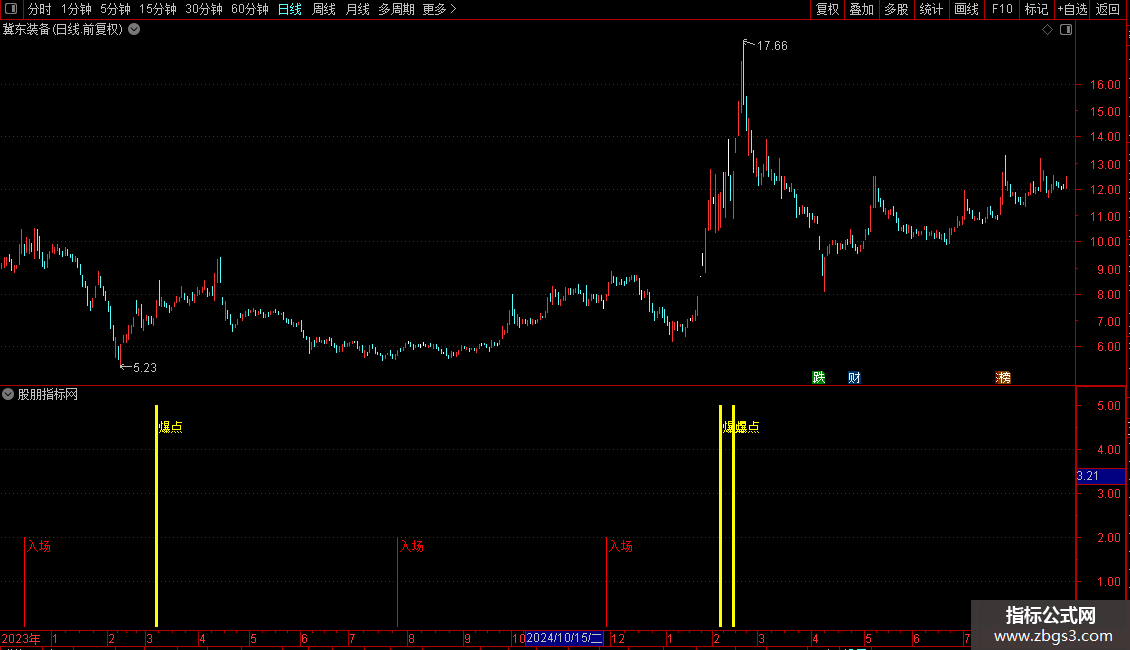Image resolution: width=1130 pixels, height=650 pixels.
Task: Click the 叠加 overlay button
Action: pyautogui.click(x=861, y=9)
